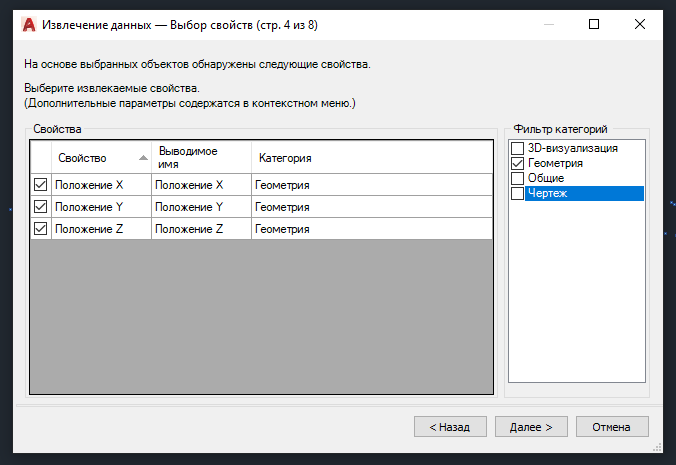This screenshot has width=676, height=465.
Task: Select the Положение X display name cell
Action: pyautogui.click(x=200, y=185)
